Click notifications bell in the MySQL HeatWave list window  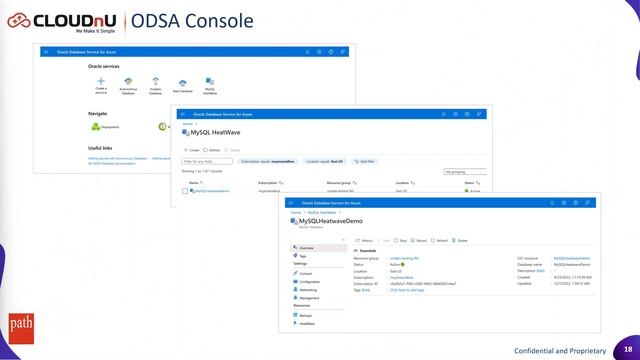coord(444,114)
